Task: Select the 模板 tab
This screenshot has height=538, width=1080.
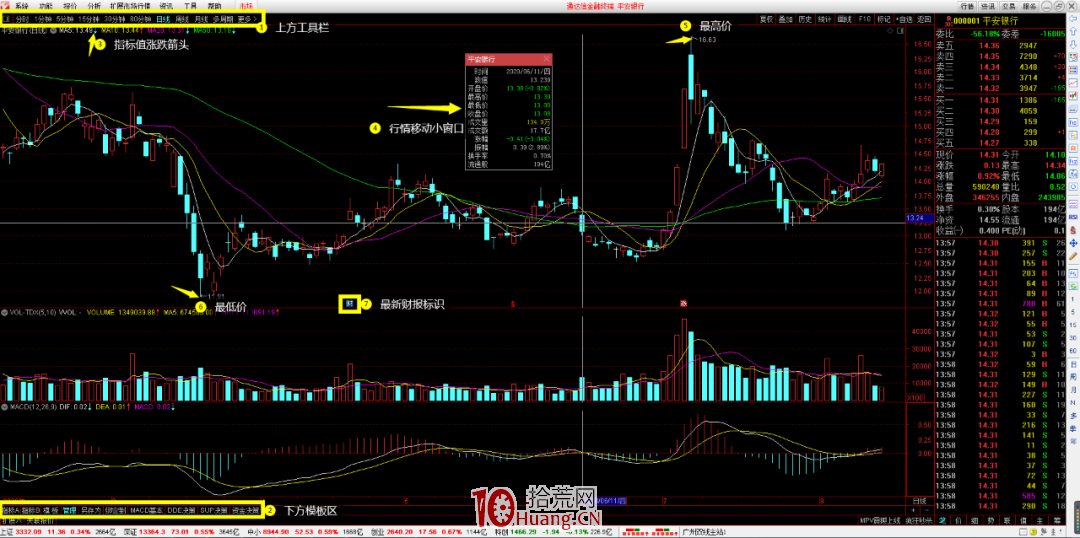Action: click(50, 510)
